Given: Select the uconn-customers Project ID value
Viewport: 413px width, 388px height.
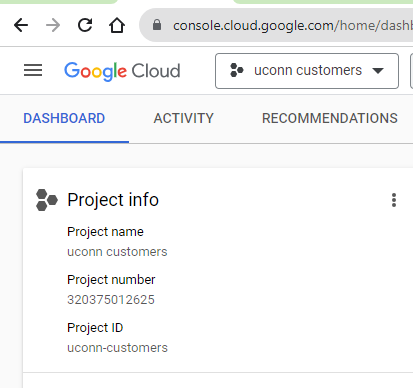Looking at the screenshot, I should coord(117,348).
